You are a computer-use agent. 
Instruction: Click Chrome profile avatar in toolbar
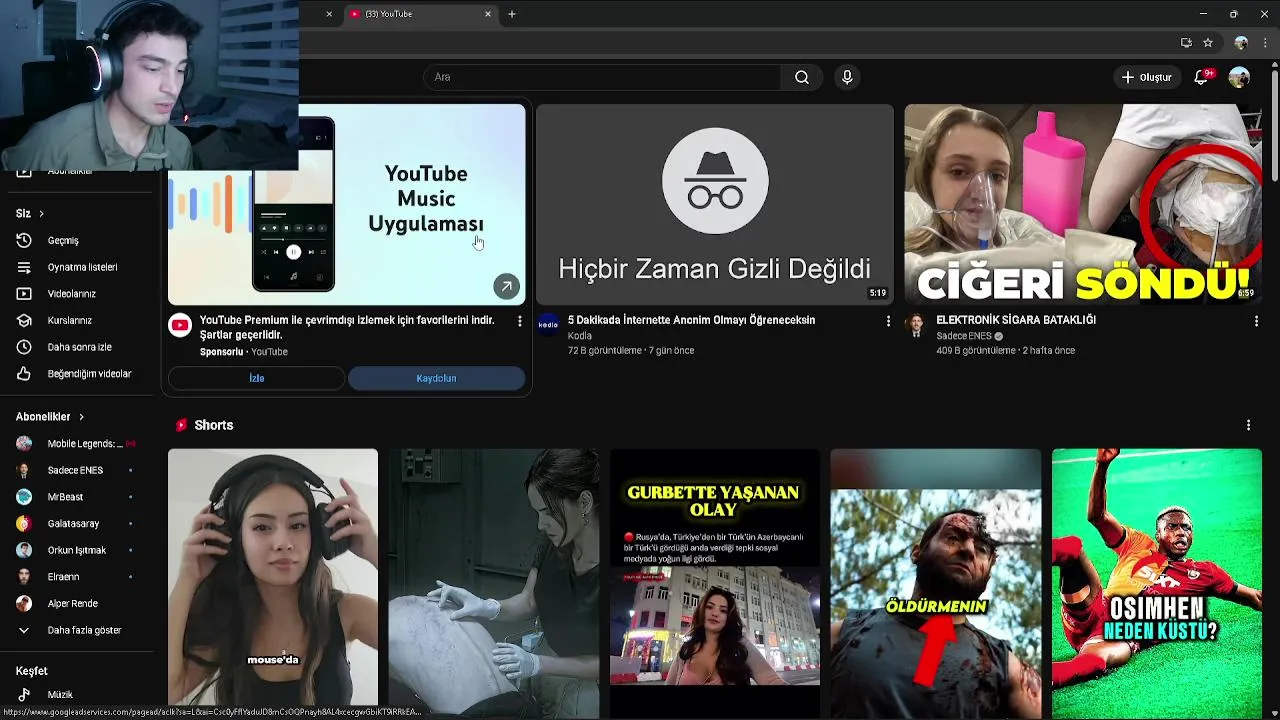click(1241, 43)
